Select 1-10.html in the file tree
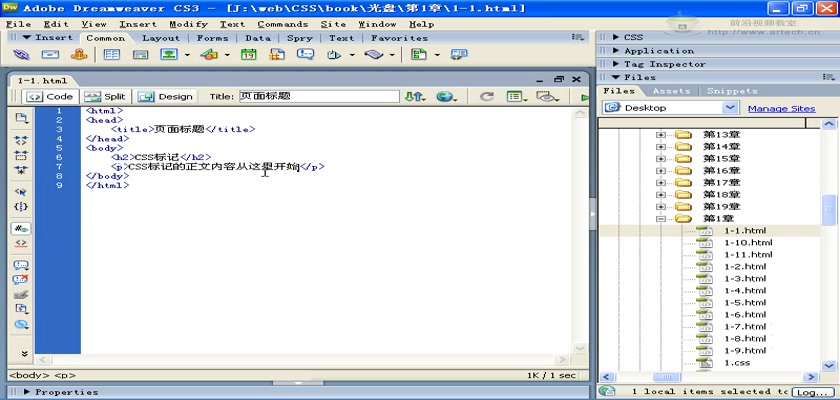 pos(748,243)
